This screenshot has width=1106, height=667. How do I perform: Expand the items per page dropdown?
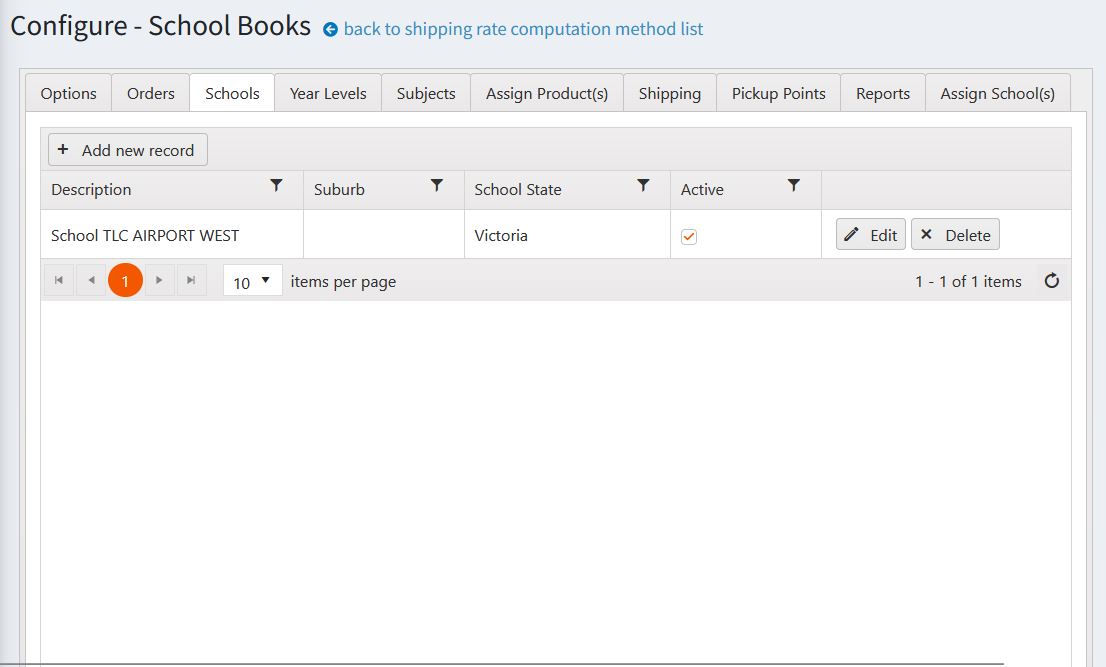[252, 282]
